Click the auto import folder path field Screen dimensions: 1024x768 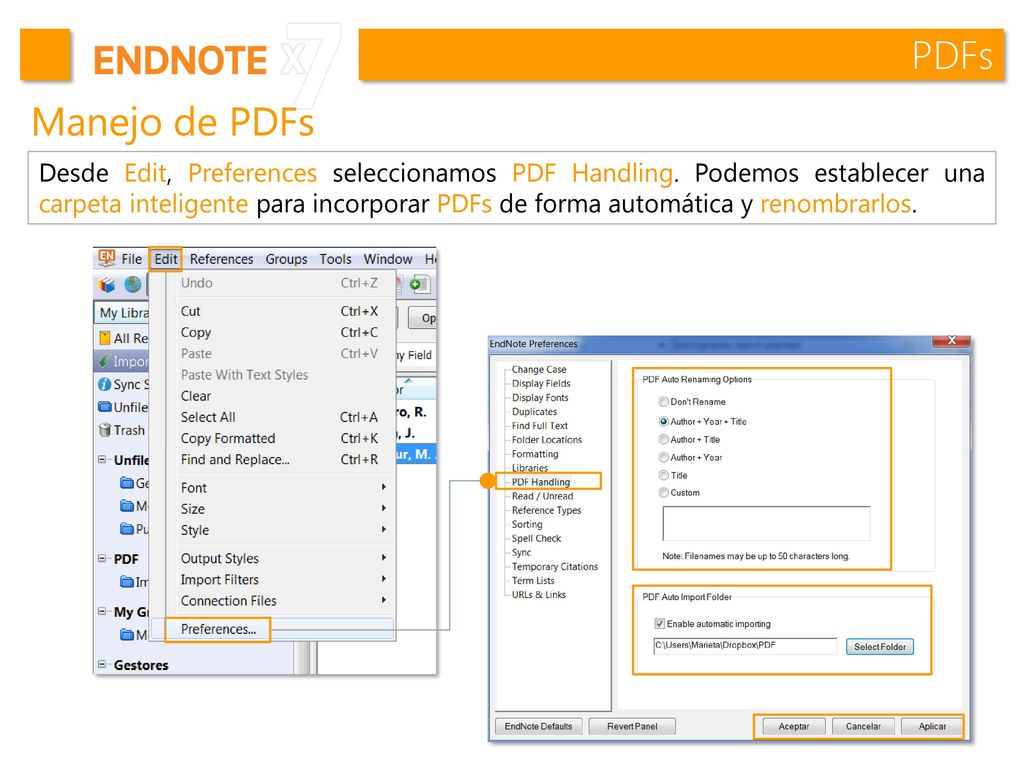(x=744, y=645)
